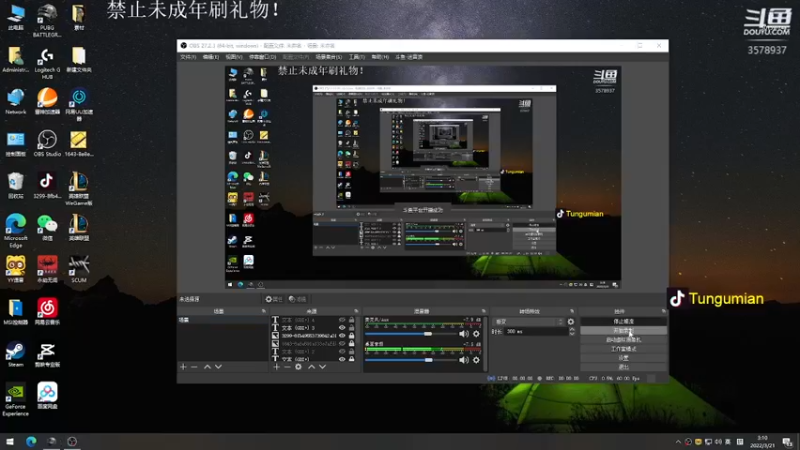Toggle lock on text source 3
Viewport: 800px width, 450px height.
[x=352, y=328]
